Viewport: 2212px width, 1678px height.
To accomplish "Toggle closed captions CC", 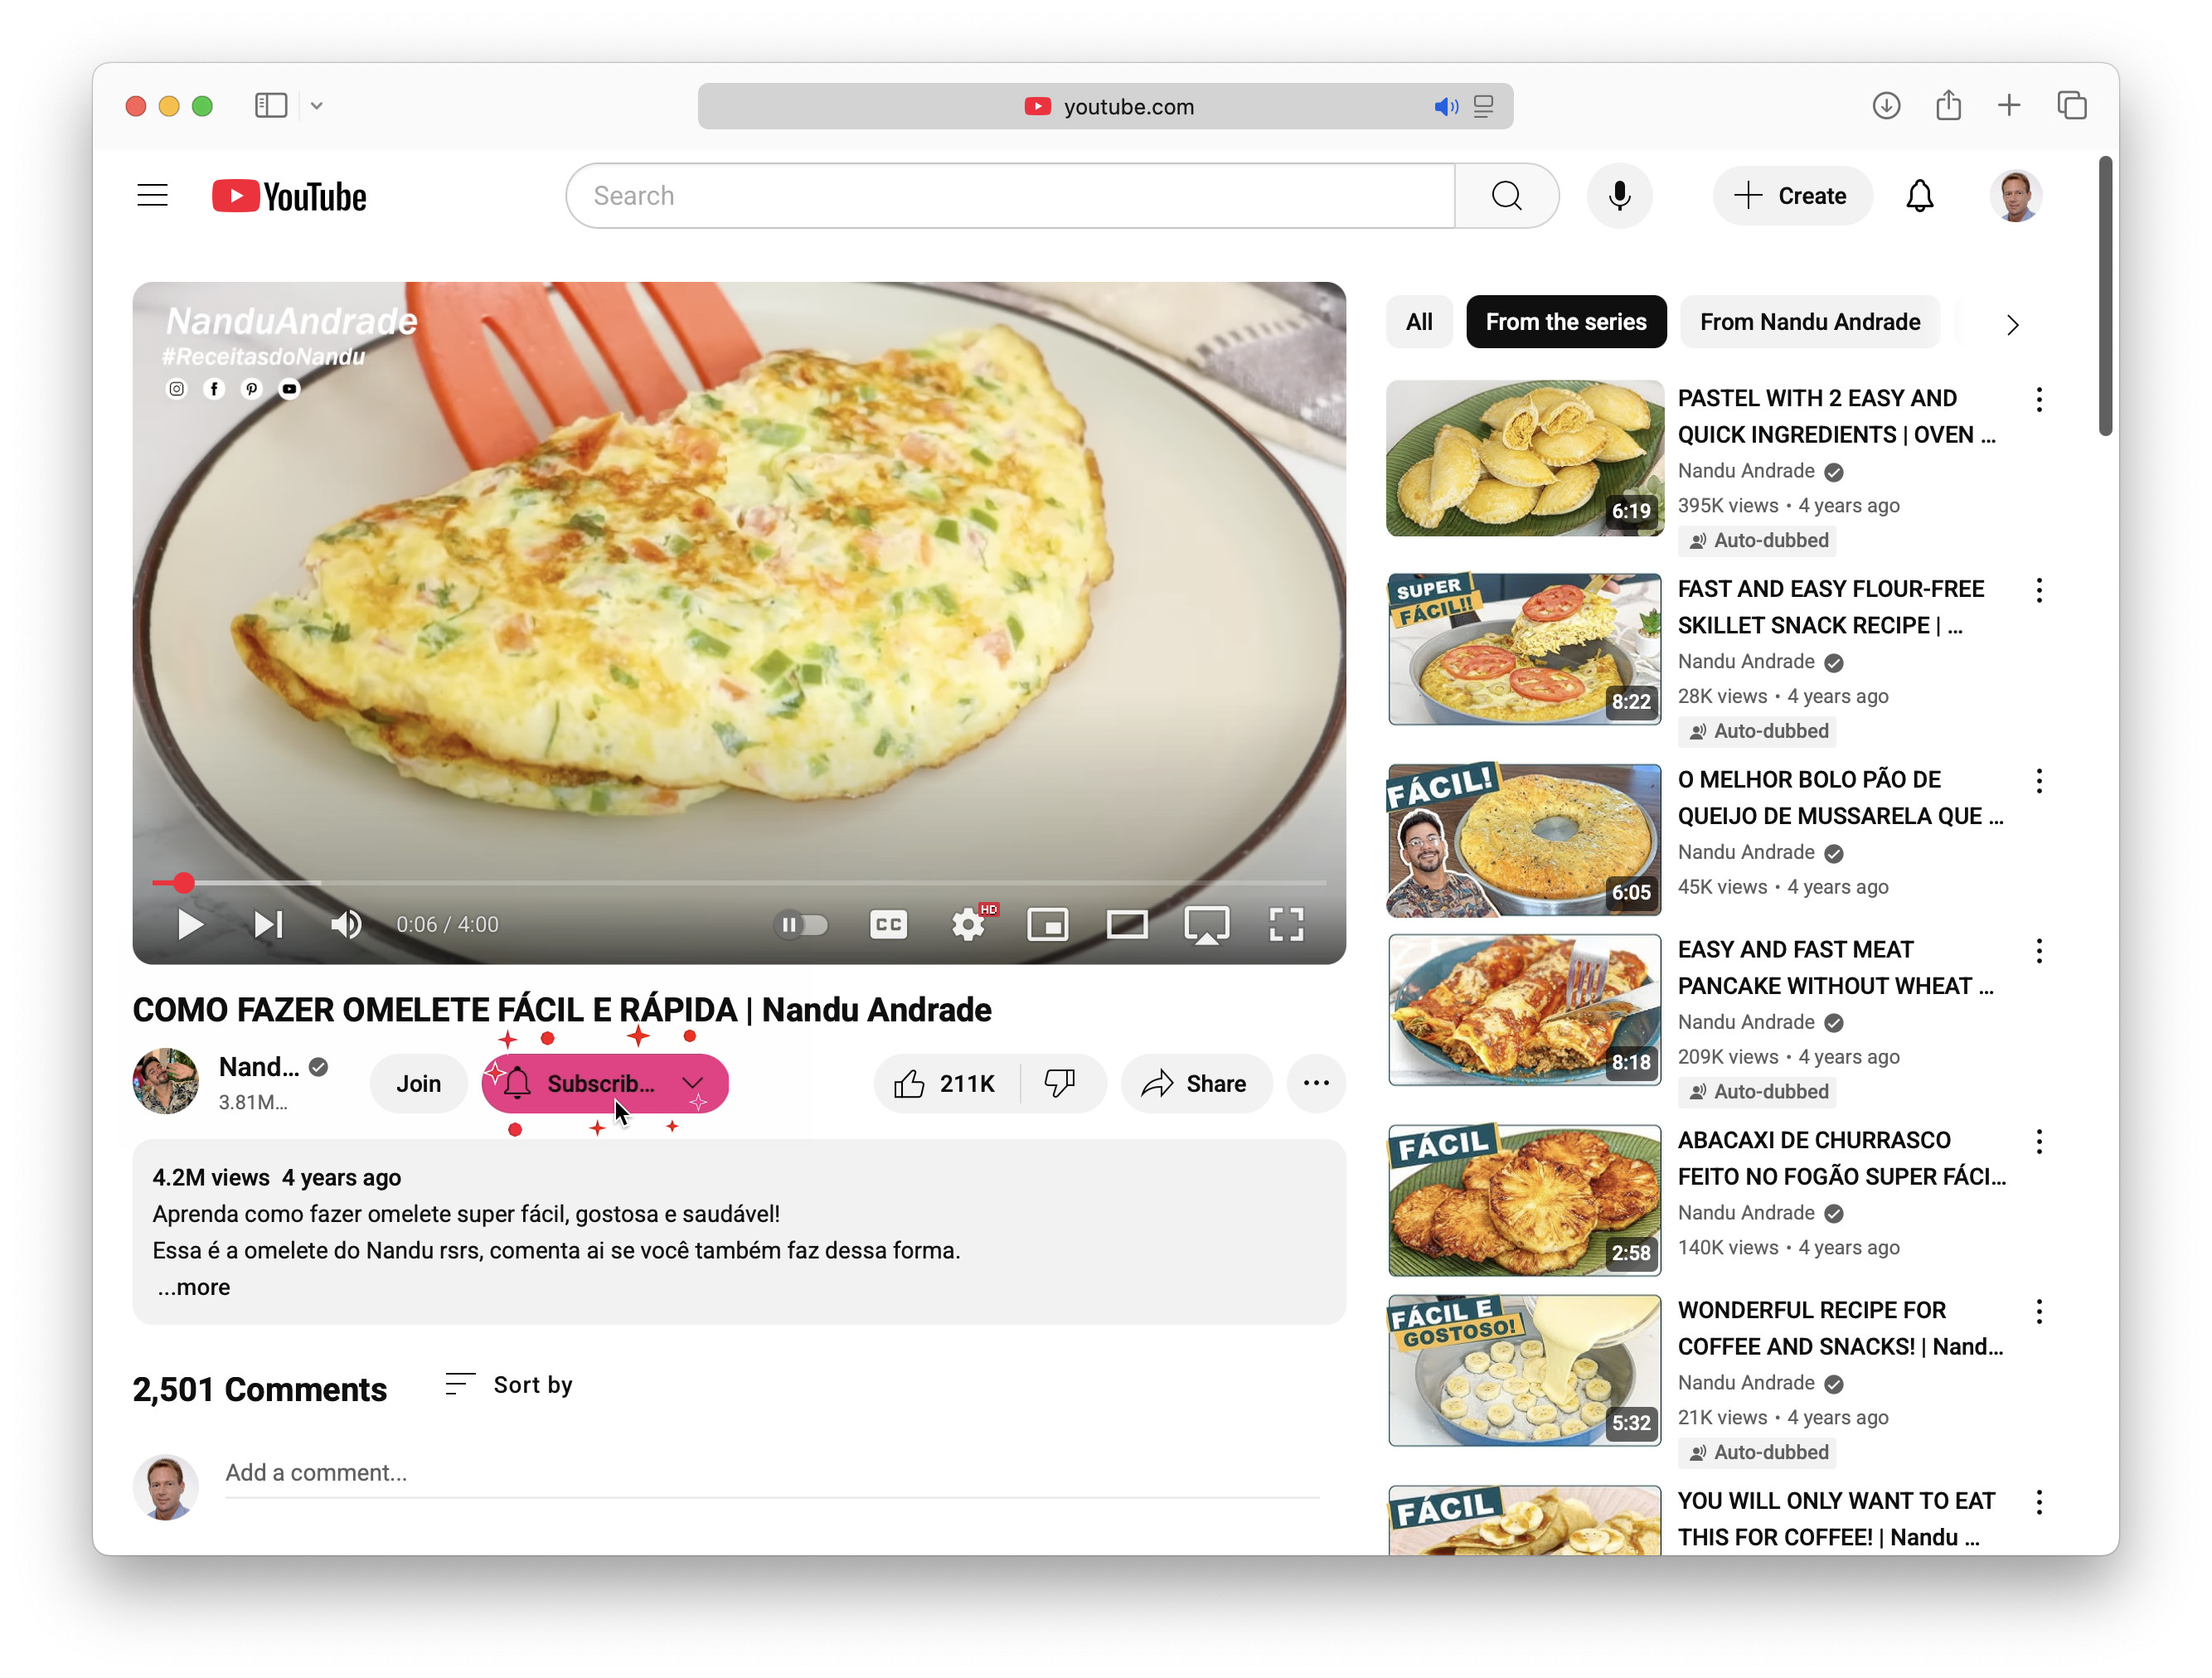I will click(888, 925).
